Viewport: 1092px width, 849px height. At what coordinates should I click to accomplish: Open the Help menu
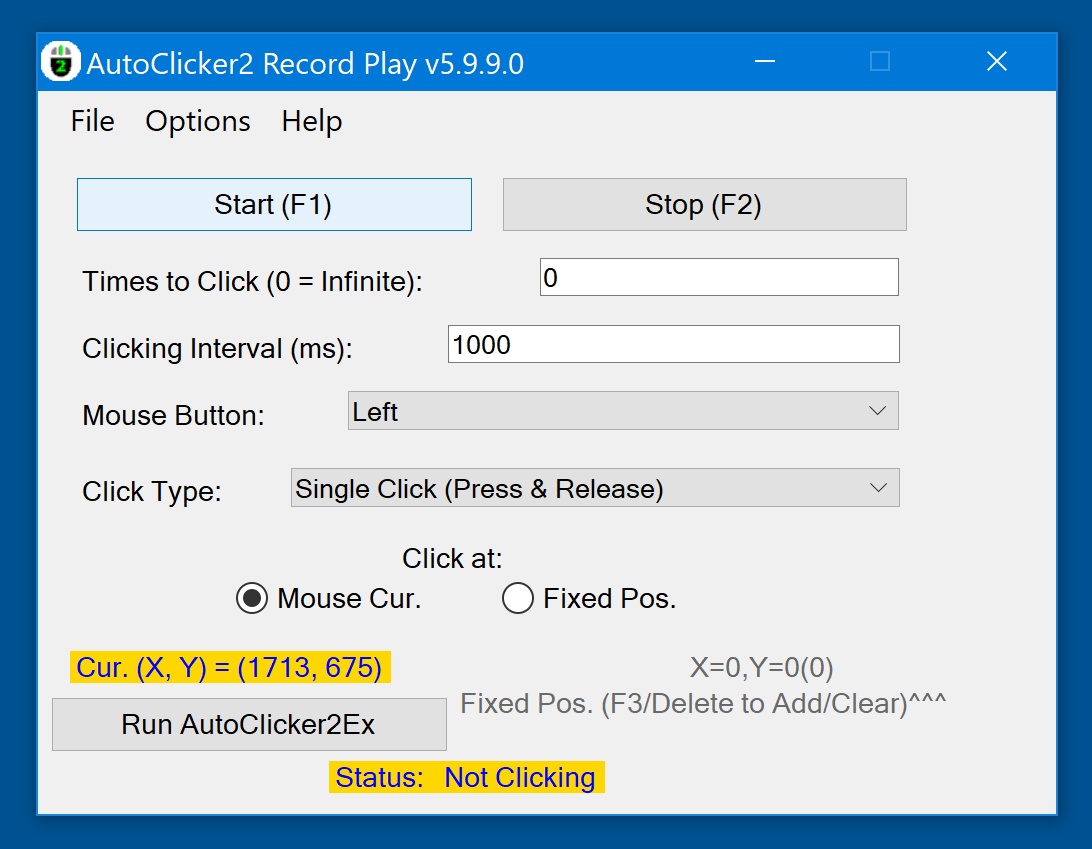click(311, 121)
